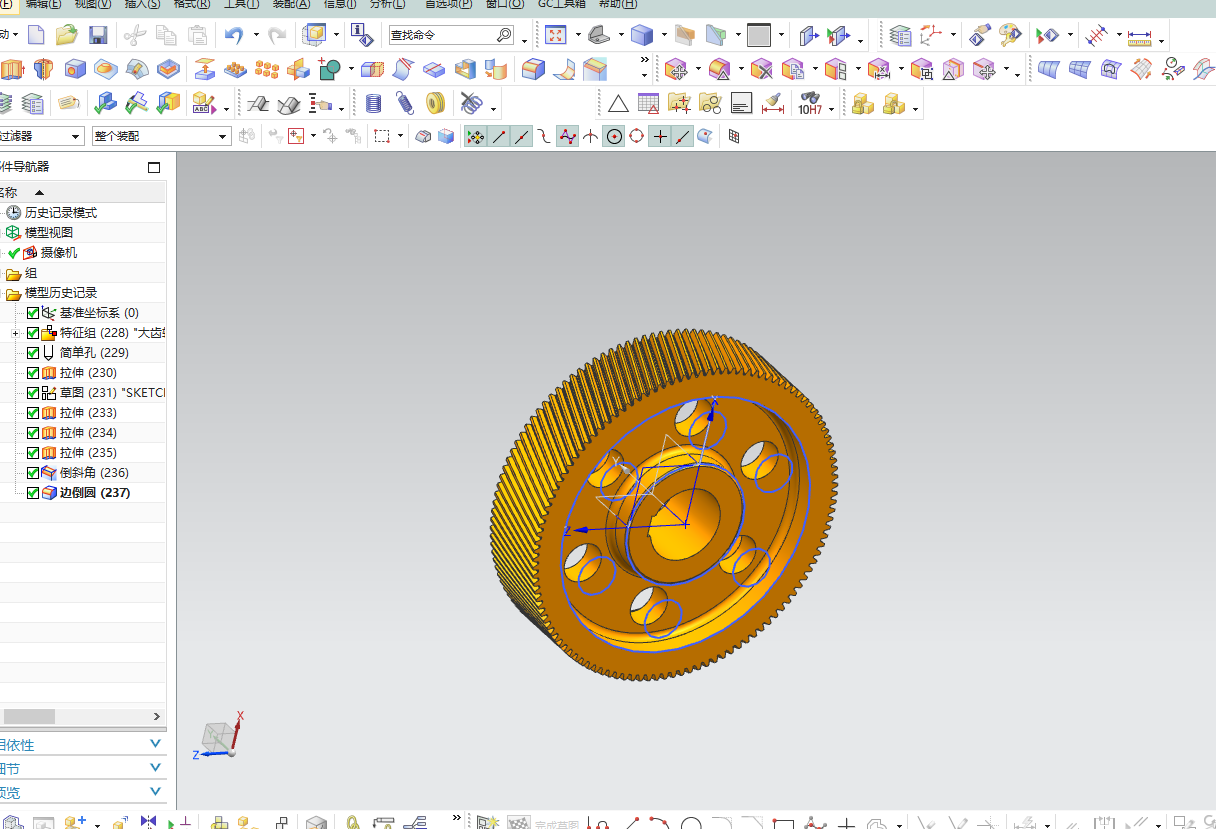Select the Revolve feature icon
Viewport: 1216px width, 829px height.
pyautogui.click(x=42, y=70)
